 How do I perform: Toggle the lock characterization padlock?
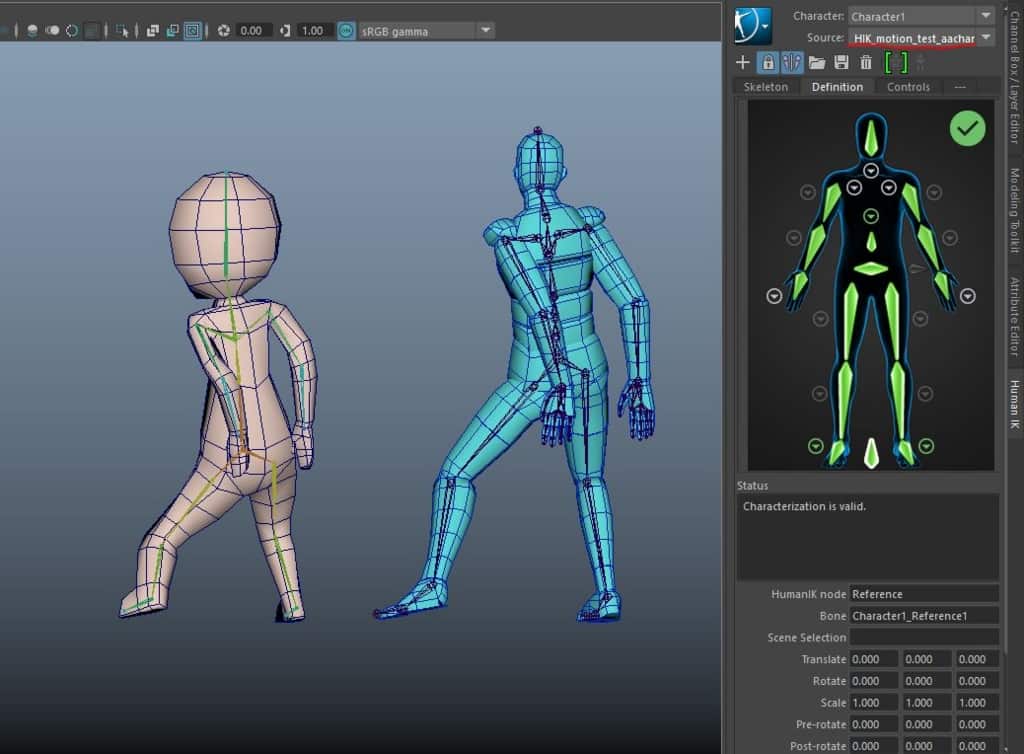[767, 63]
